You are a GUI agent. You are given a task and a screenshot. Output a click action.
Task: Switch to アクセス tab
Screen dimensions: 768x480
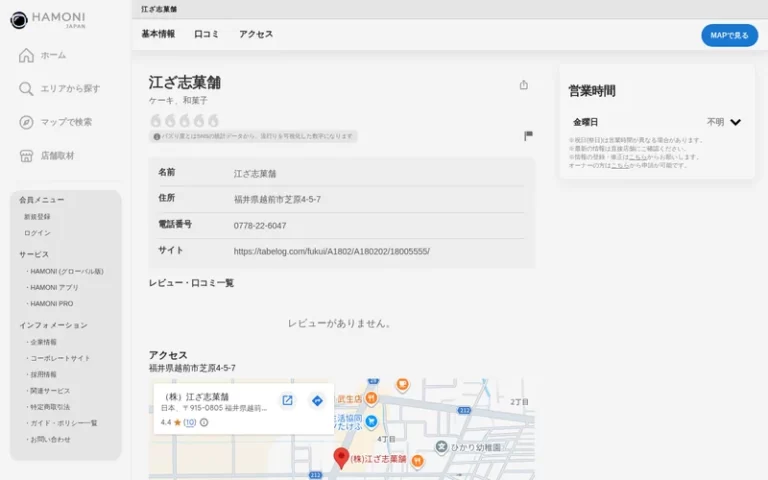tap(256, 34)
